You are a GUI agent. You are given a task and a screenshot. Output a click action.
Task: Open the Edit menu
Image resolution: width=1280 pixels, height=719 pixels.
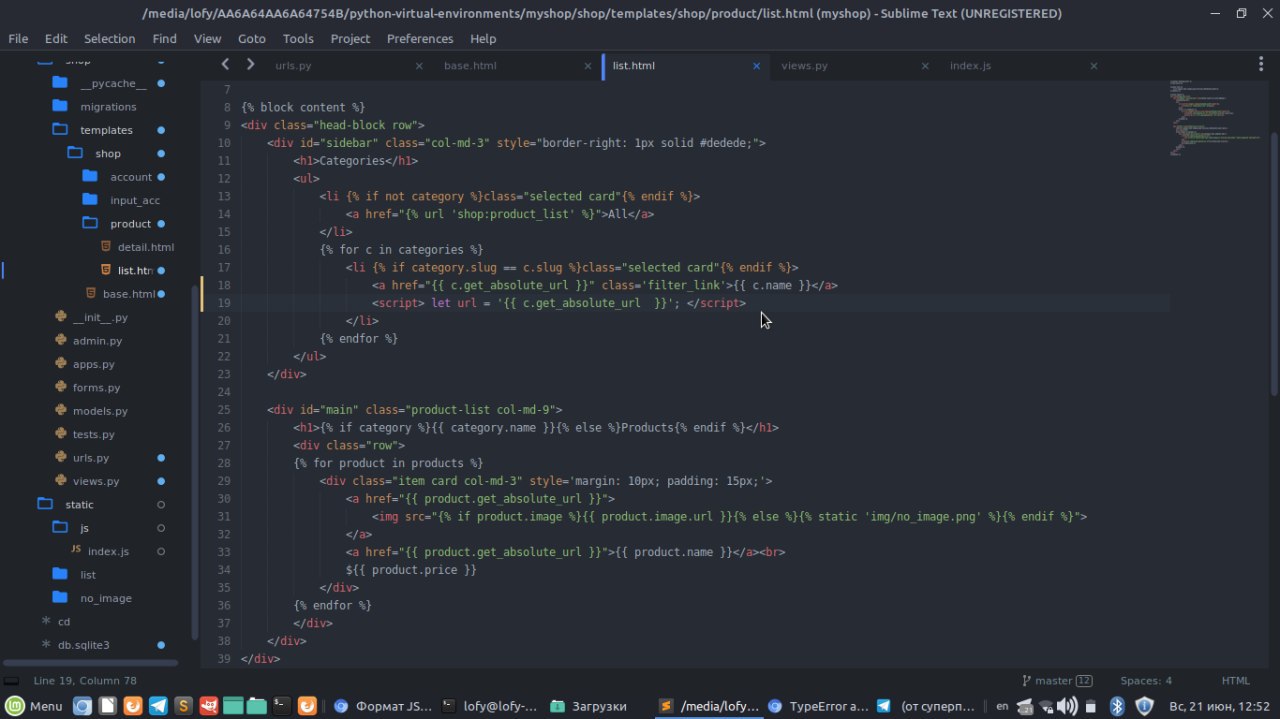(56, 38)
